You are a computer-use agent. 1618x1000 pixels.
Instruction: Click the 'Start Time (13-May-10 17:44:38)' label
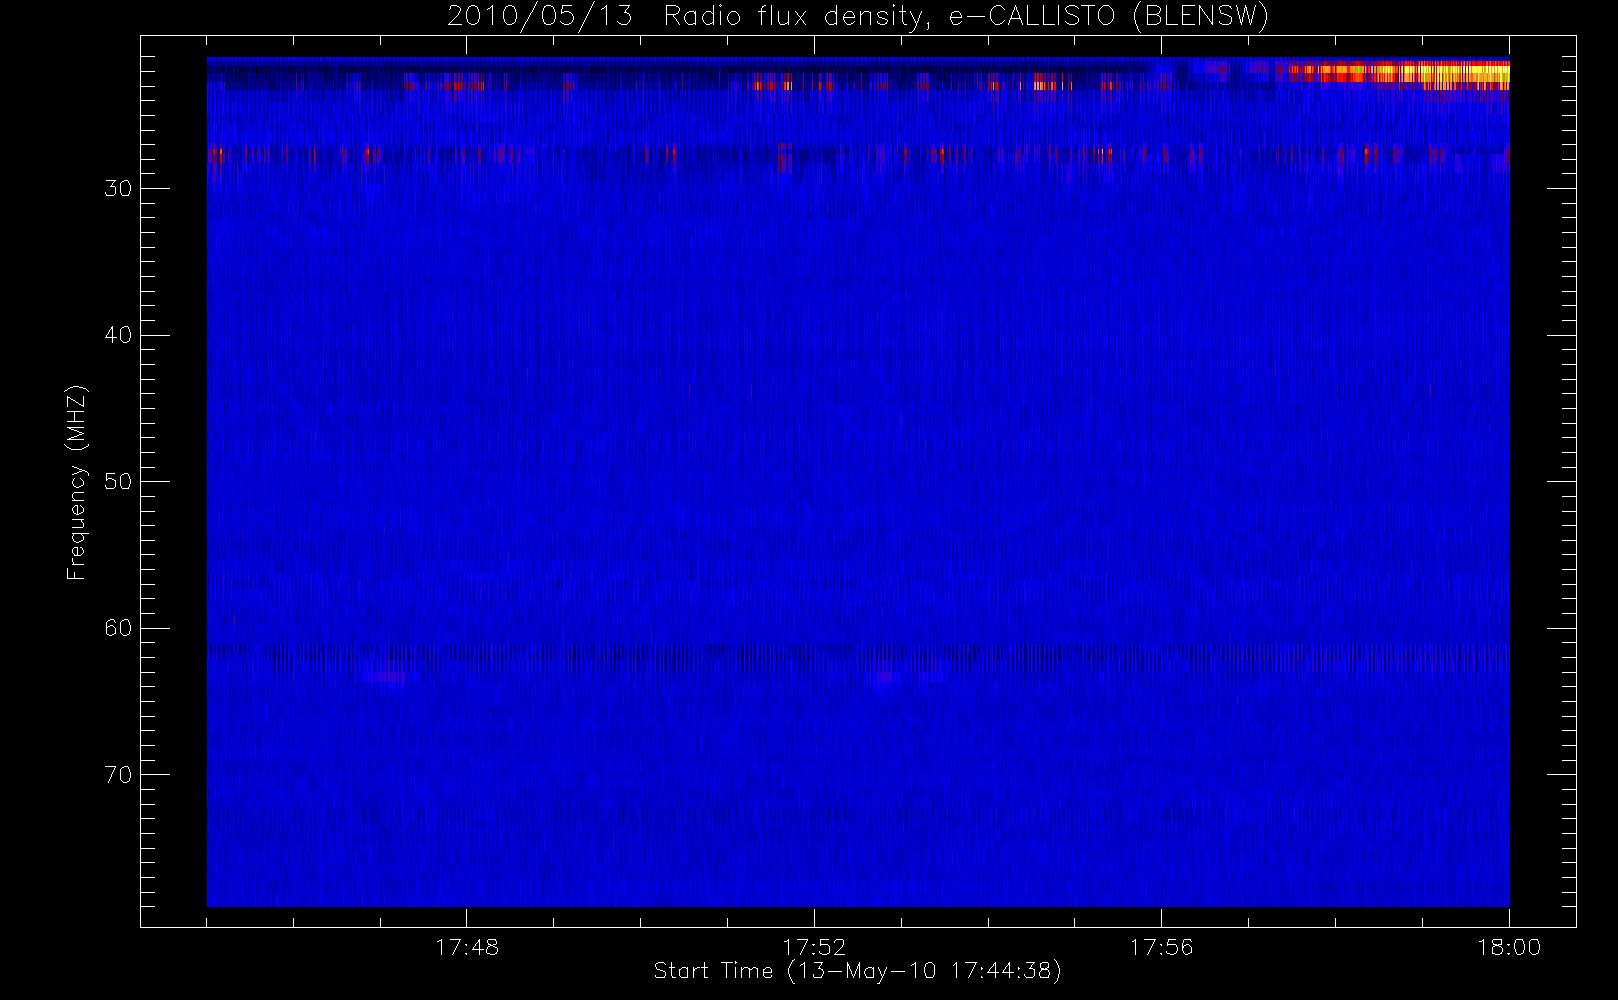(x=857, y=971)
